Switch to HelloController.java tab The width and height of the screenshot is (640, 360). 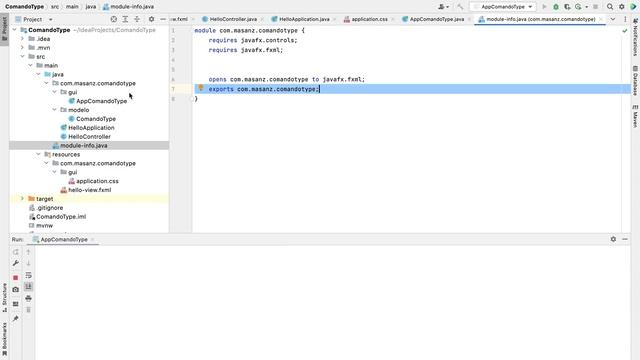(x=233, y=19)
